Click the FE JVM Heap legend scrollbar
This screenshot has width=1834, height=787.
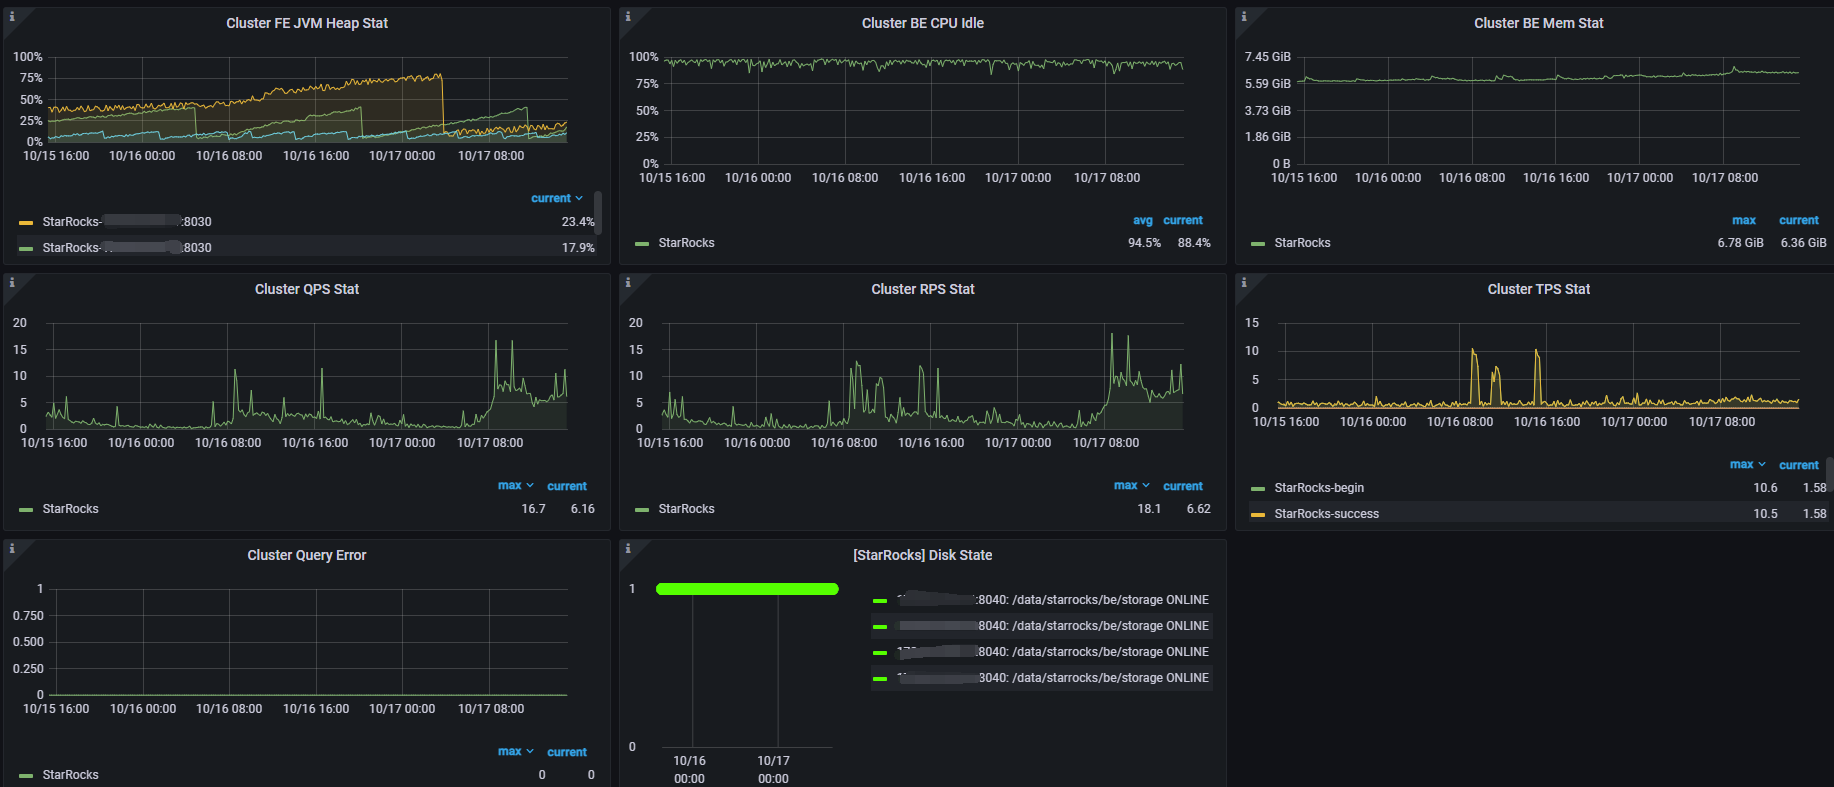tap(597, 212)
